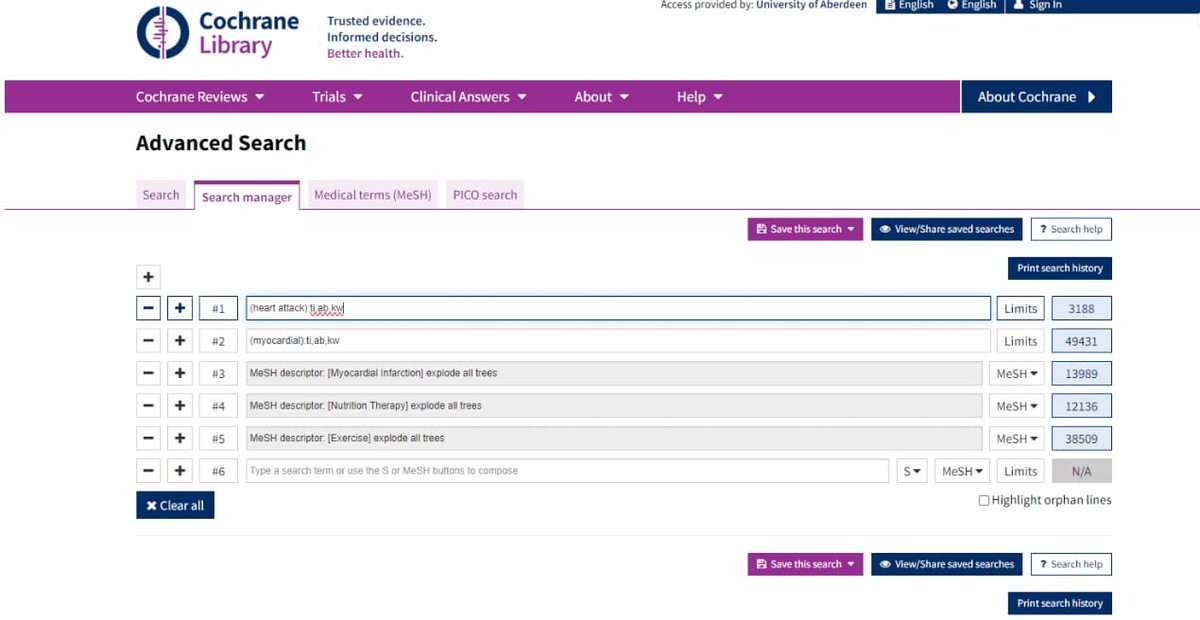
Task: Insert a line after #1 with plus button
Action: 180,309
